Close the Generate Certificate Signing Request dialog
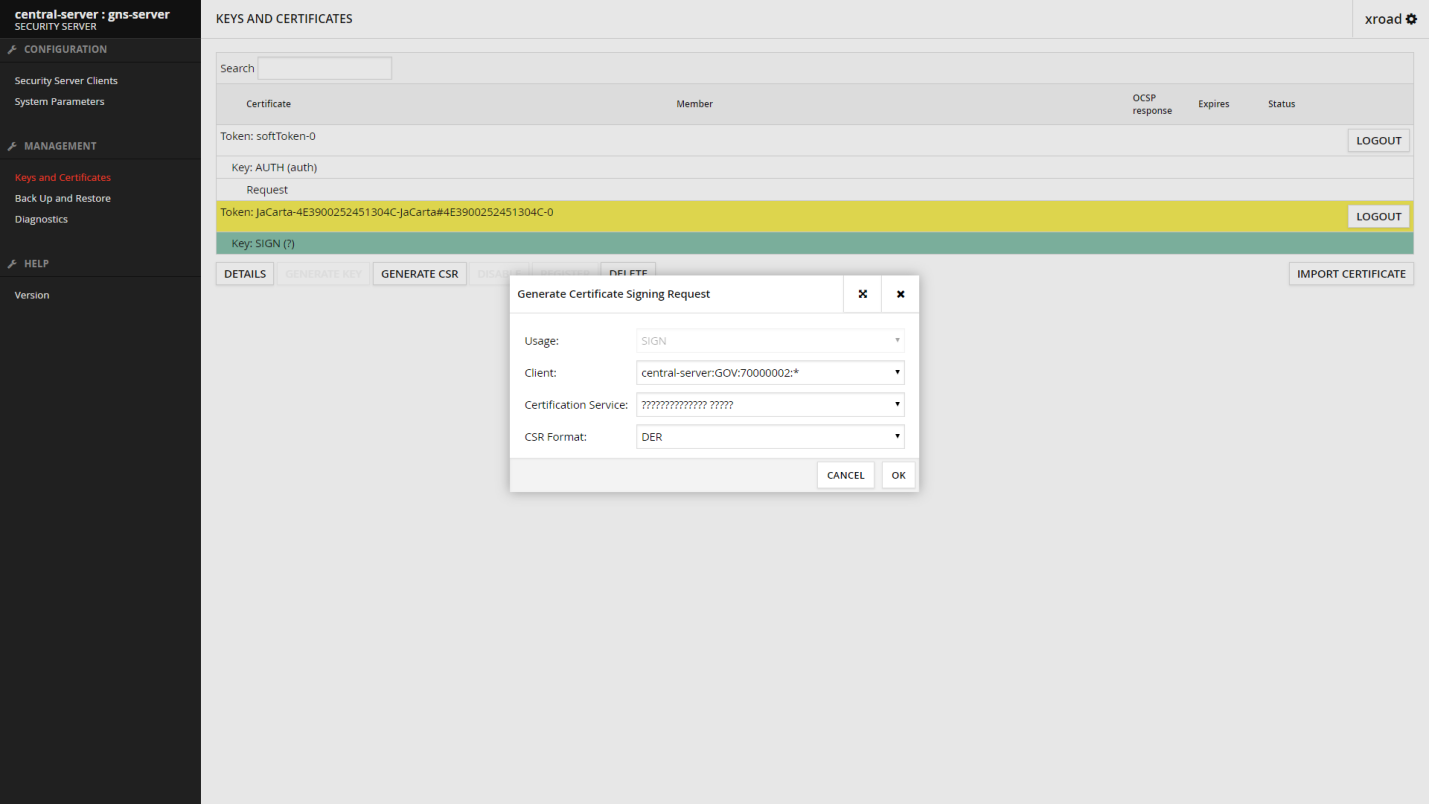1429x804 pixels. (x=900, y=294)
